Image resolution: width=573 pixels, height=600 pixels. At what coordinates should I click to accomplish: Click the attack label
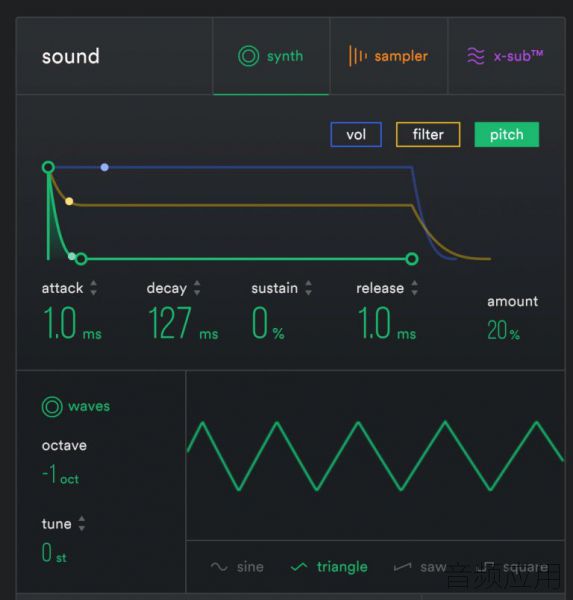point(62,288)
